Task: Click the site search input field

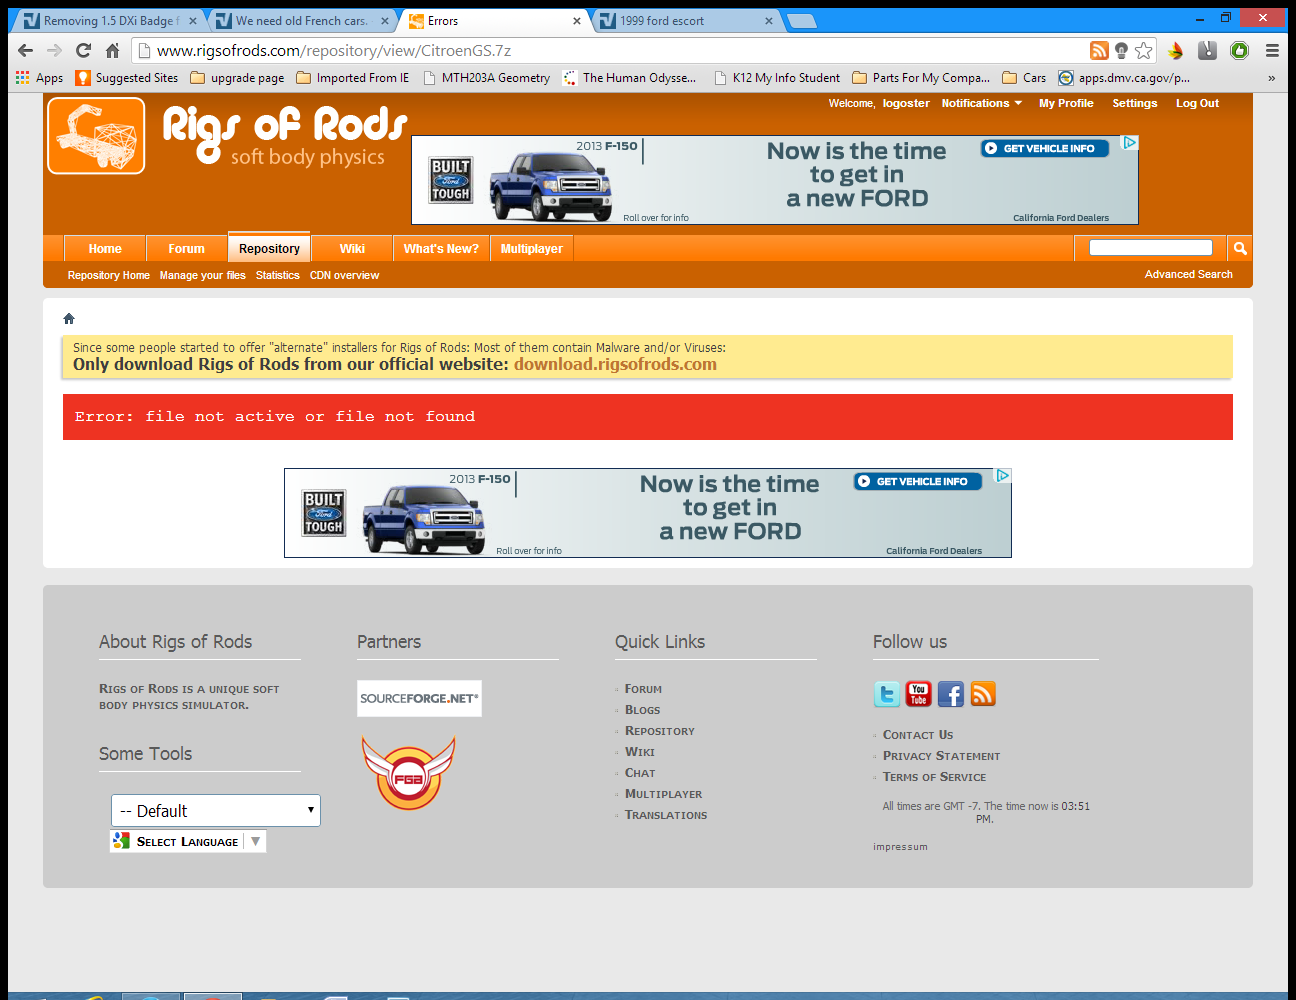Action: tap(1151, 248)
